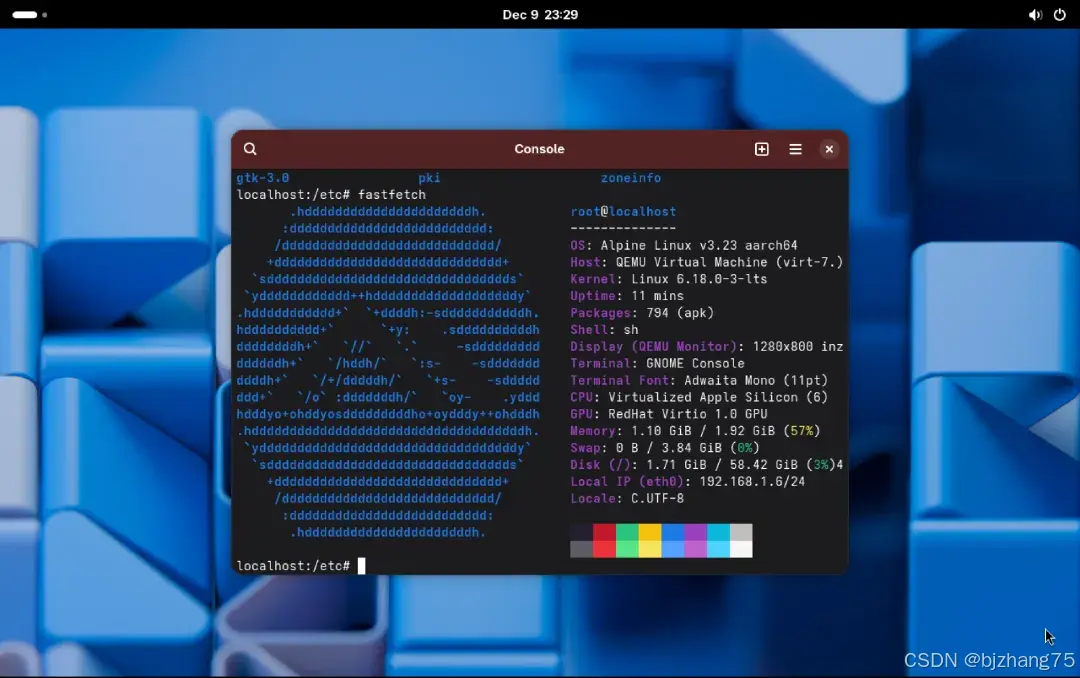This screenshot has width=1080, height=678.
Task: Click the volume speaker icon in top bar
Action: click(1035, 14)
